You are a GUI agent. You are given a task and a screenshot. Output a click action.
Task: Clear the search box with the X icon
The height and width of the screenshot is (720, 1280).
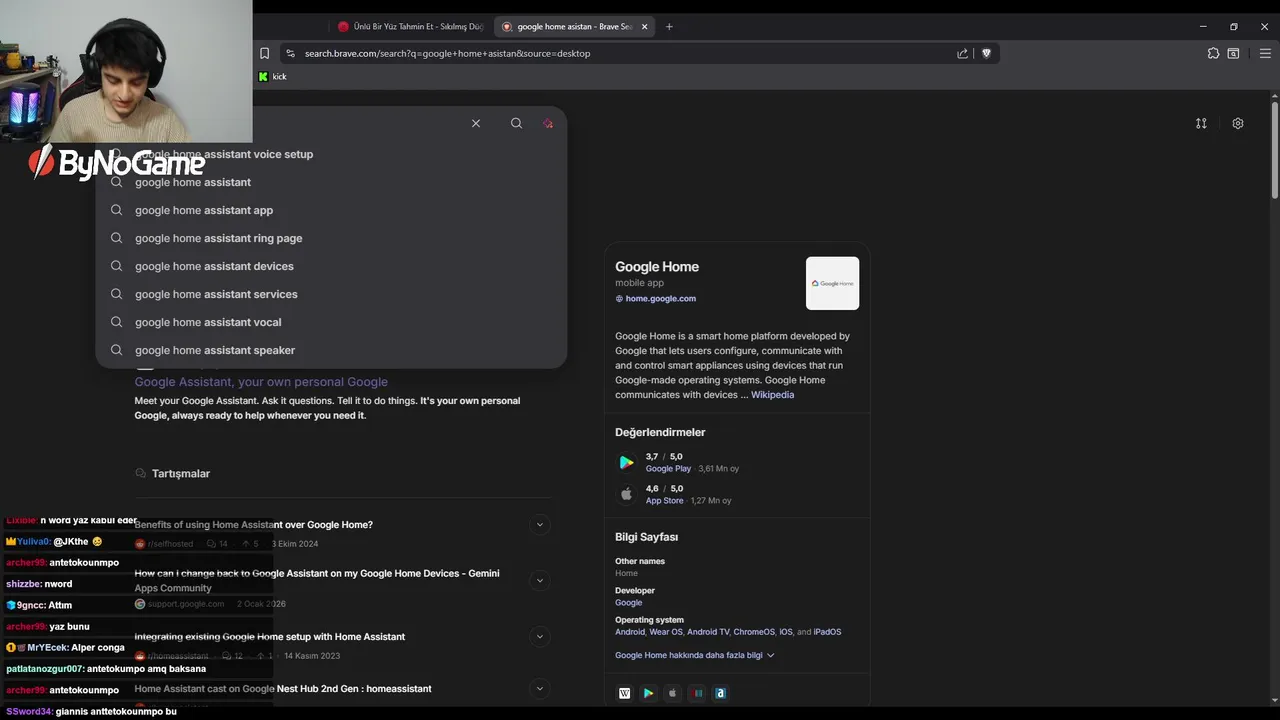(x=476, y=123)
